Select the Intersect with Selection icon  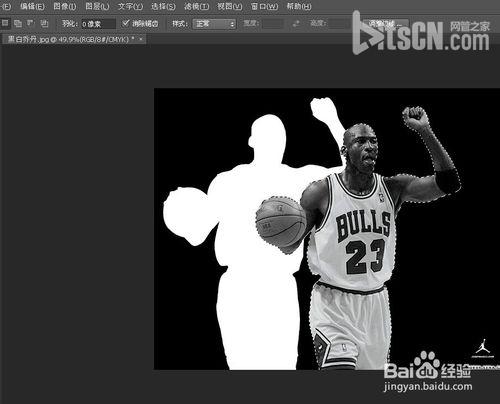point(44,23)
